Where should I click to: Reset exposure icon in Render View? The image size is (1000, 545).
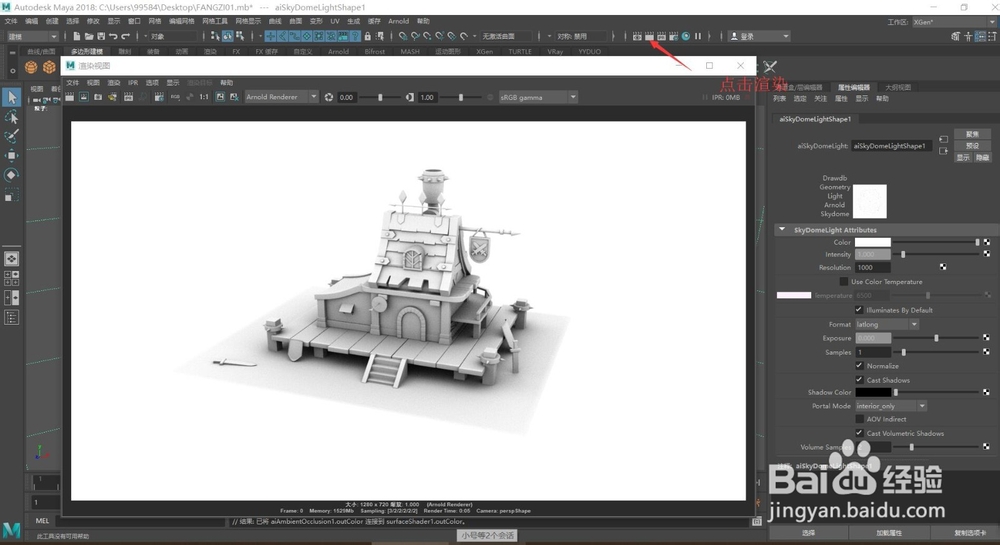[x=328, y=97]
